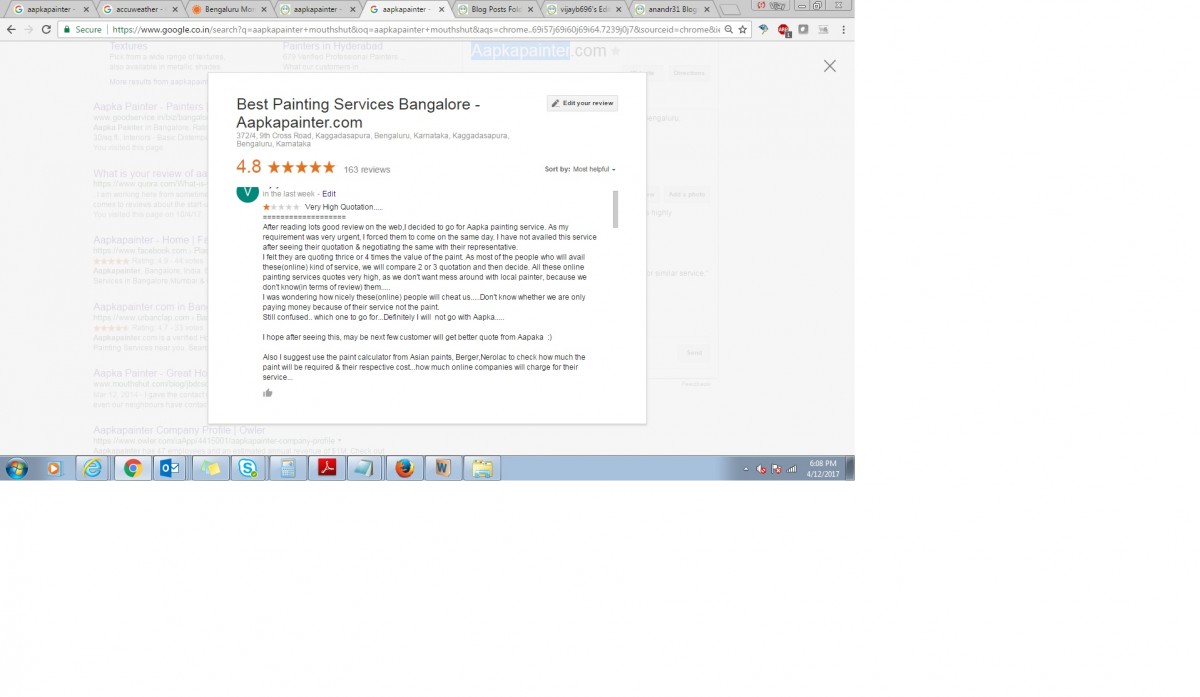Switch to the Blog Posts tab
Viewport: 1200px width, 697px height.
494,9
